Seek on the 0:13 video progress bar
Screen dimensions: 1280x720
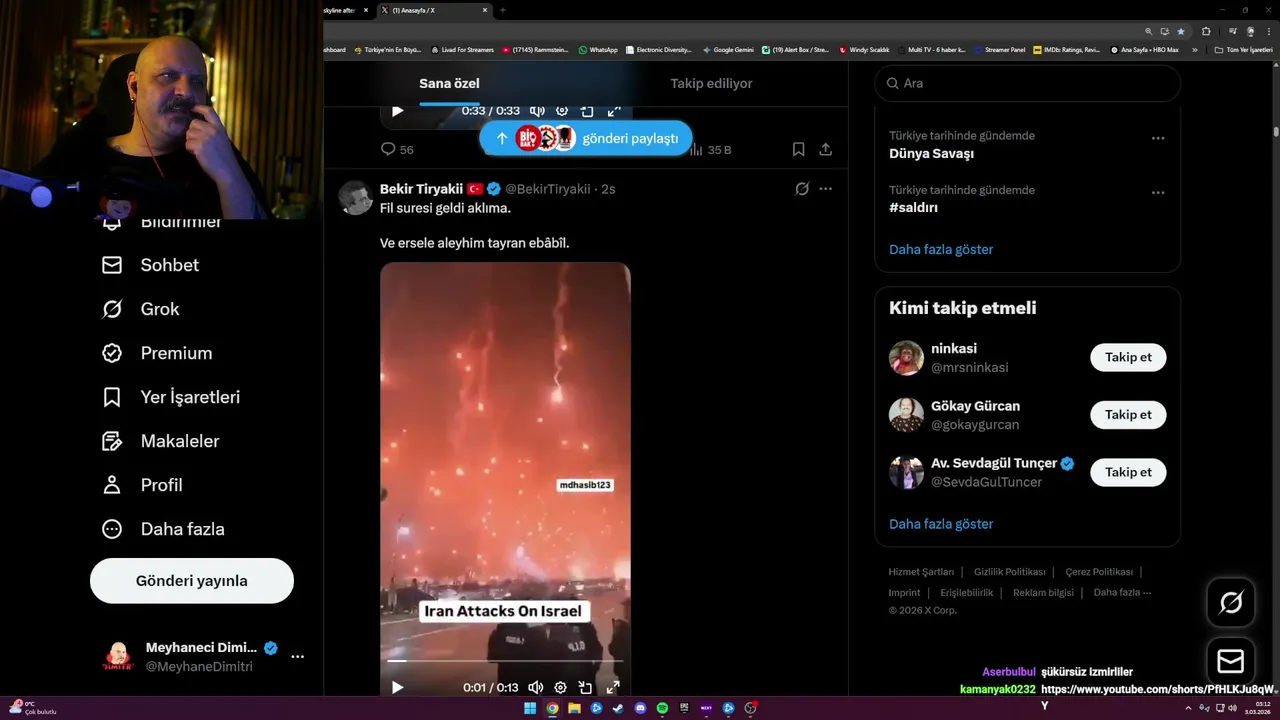pyautogui.click(x=505, y=661)
